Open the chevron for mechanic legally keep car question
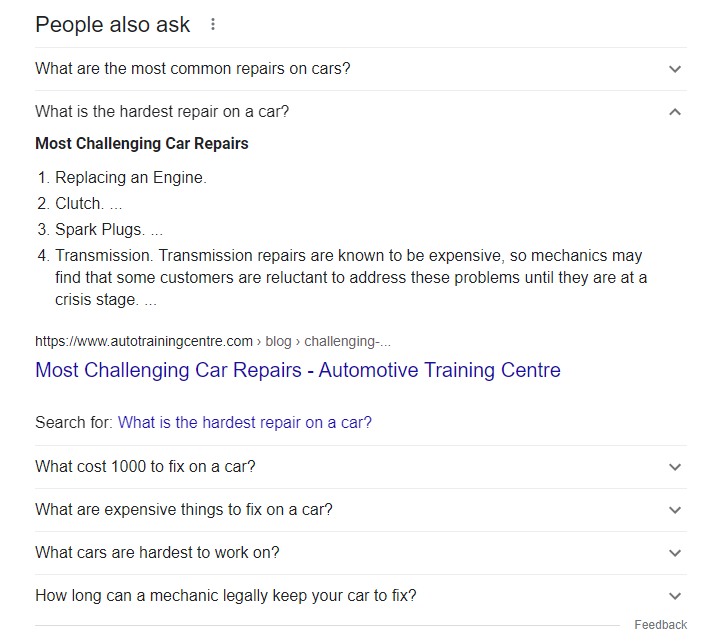 click(675, 596)
